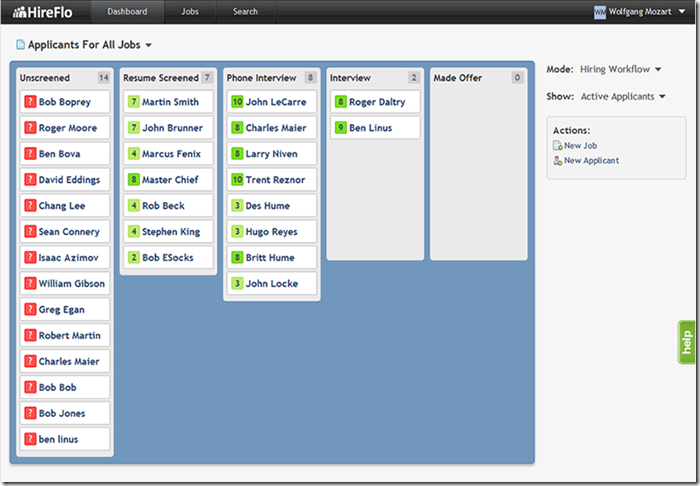The width and height of the screenshot is (700, 486).
Task: Click the score 3 badge for Des Hume
Action: pos(237,205)
